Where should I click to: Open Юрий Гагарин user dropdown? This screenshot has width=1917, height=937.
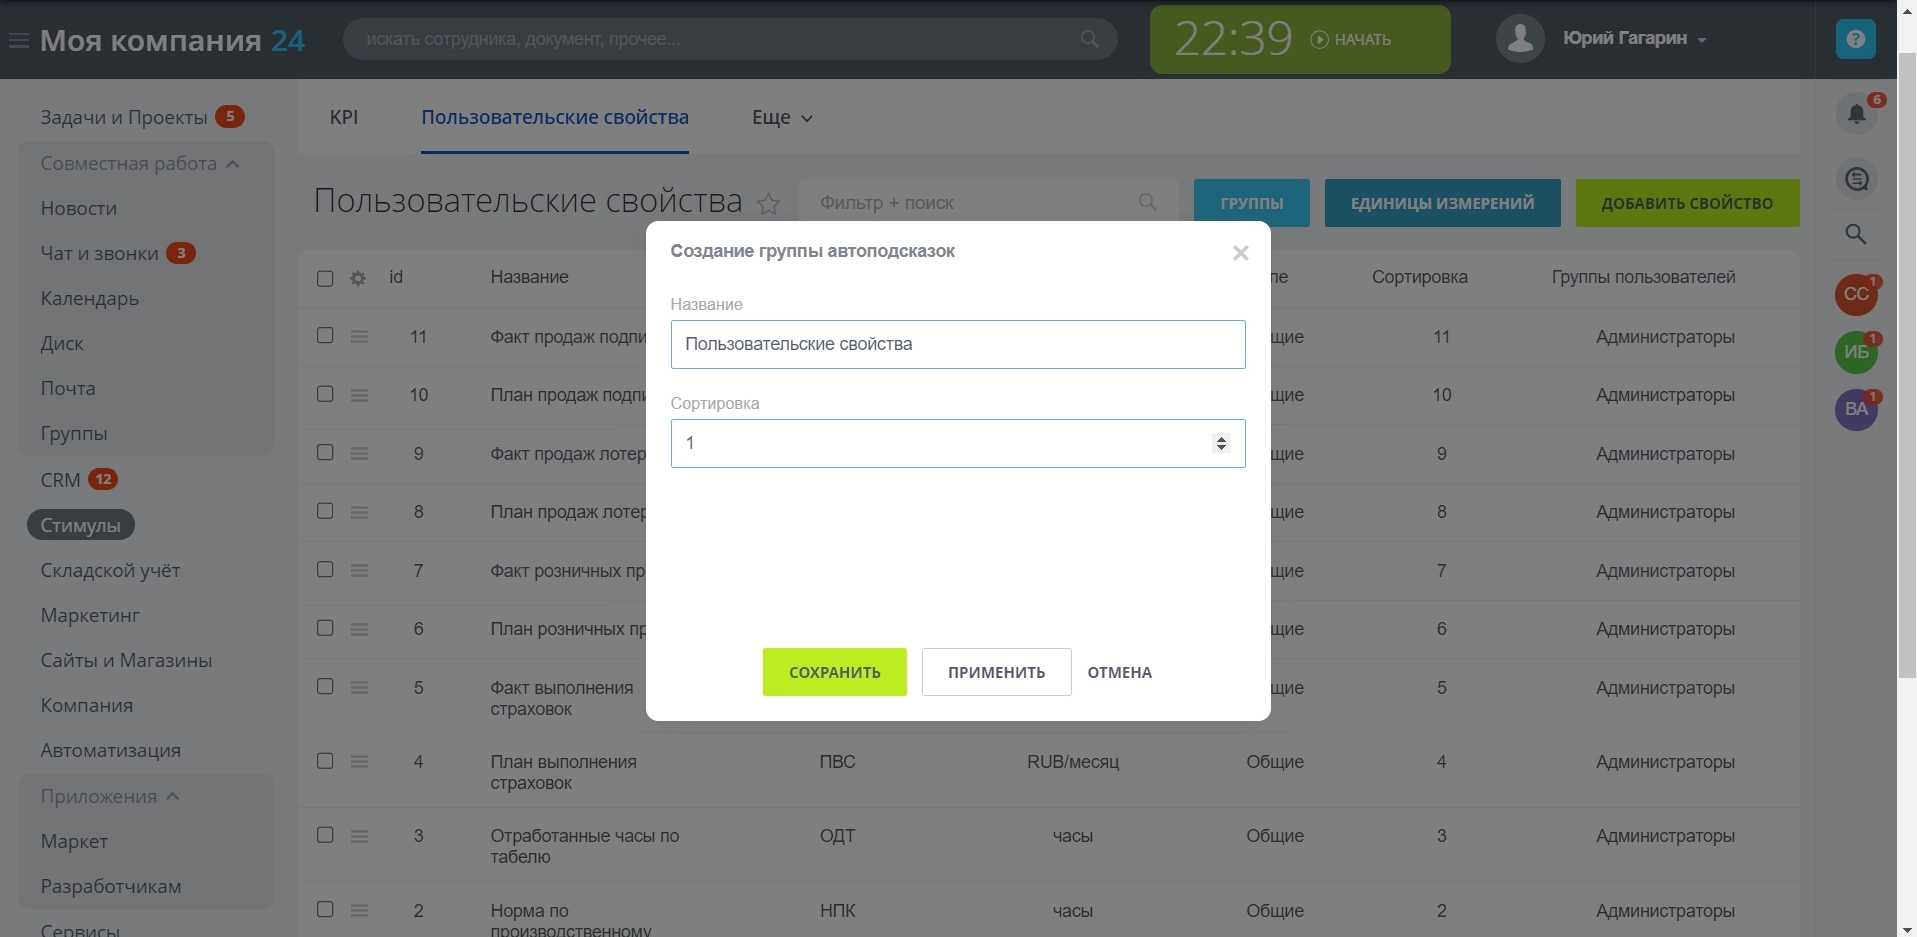tap(1634, 38)
